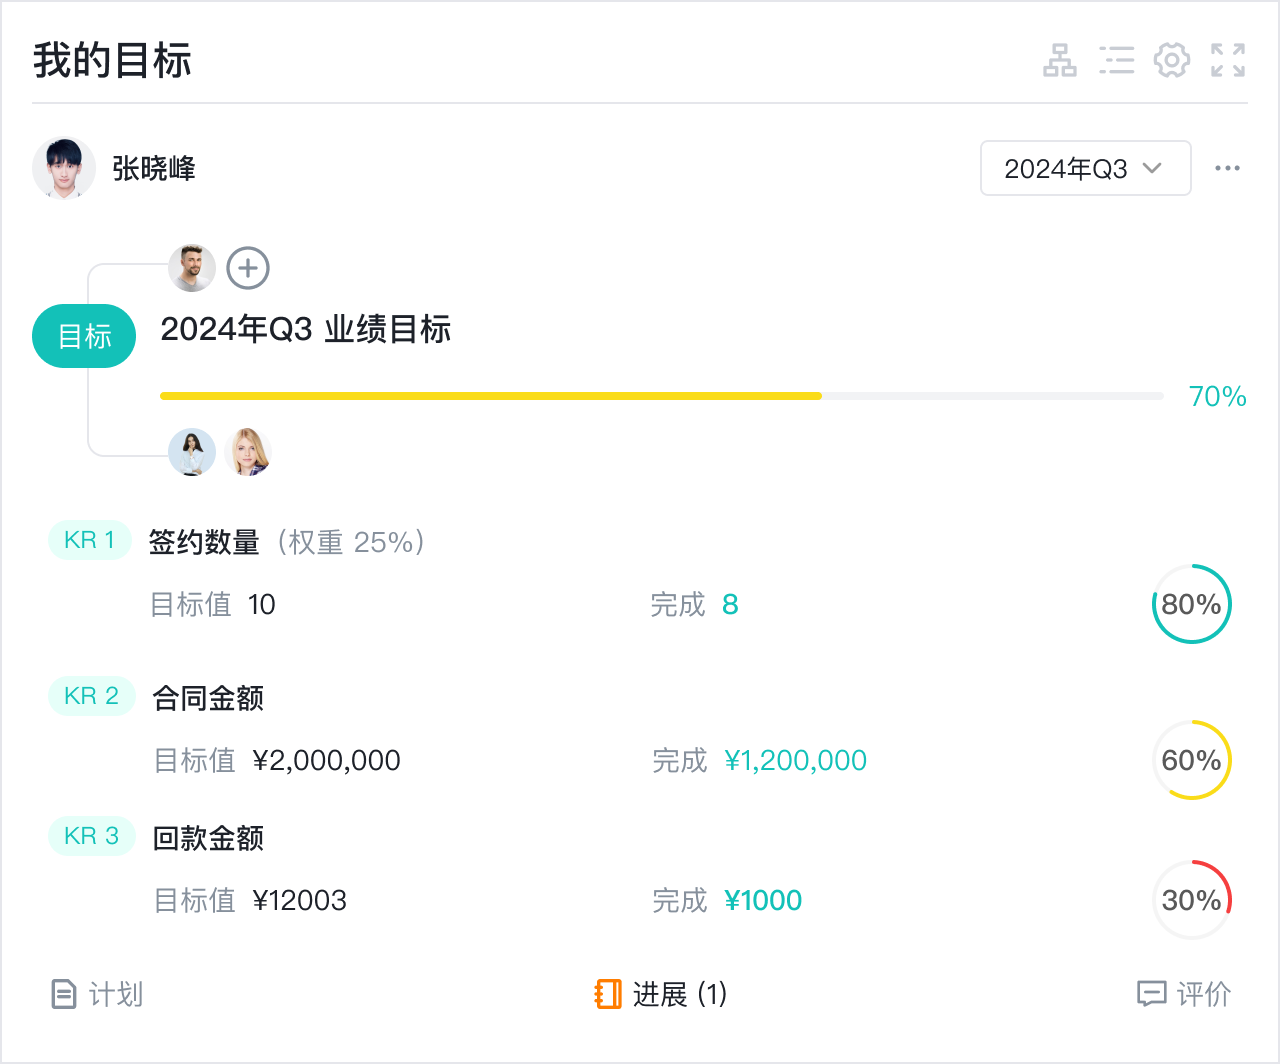Click the 评价 comment icon
The width and height of the screenshot is (1280, 1064).
1151,994
